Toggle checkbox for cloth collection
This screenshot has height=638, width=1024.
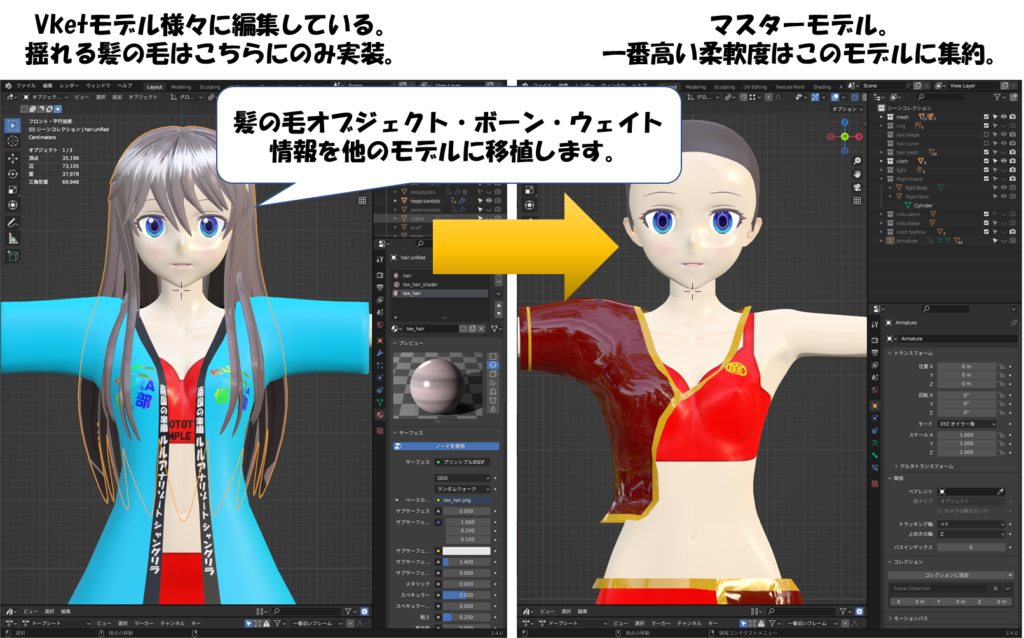click(x=986, y=161)
